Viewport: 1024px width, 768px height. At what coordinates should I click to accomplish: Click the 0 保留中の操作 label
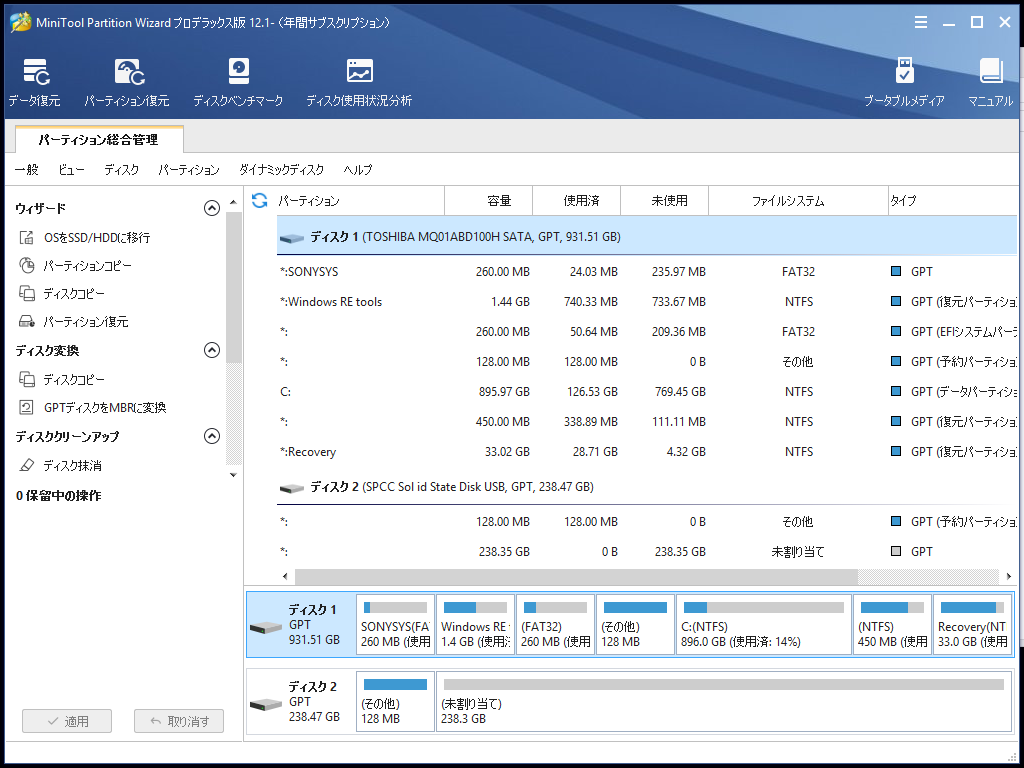(x=59, y=496)
